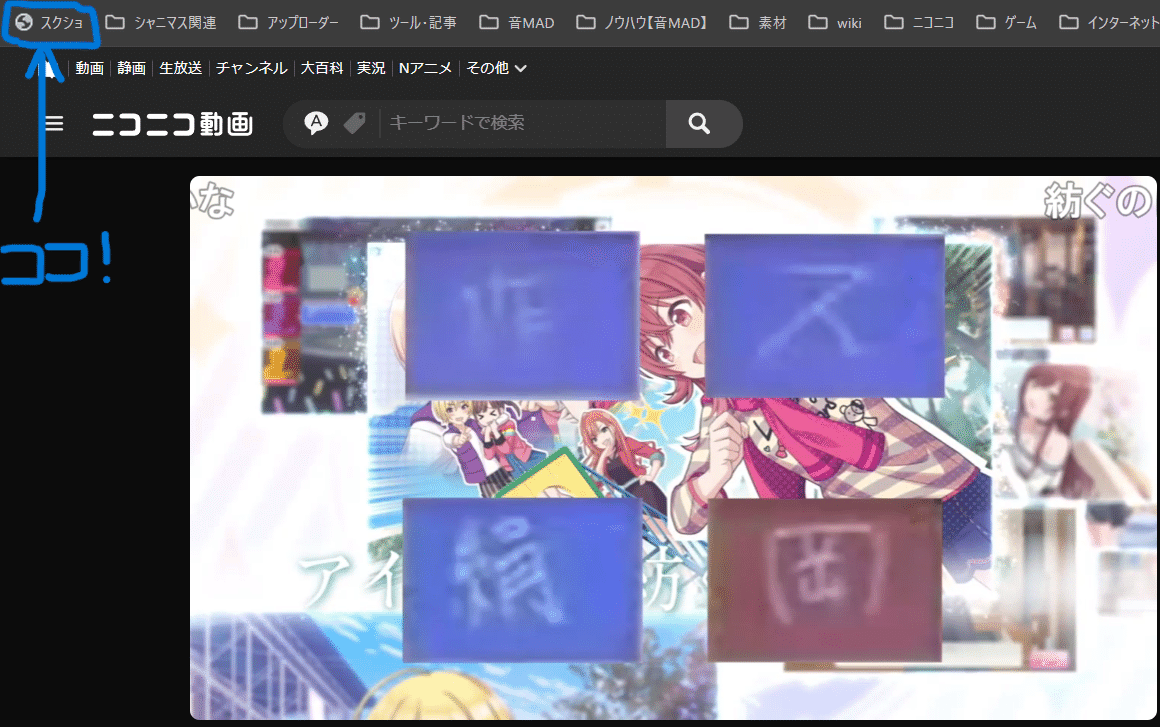Select keyword search mode icon
This screenshot has width=1160, height=727.
(x=316, y=123)
